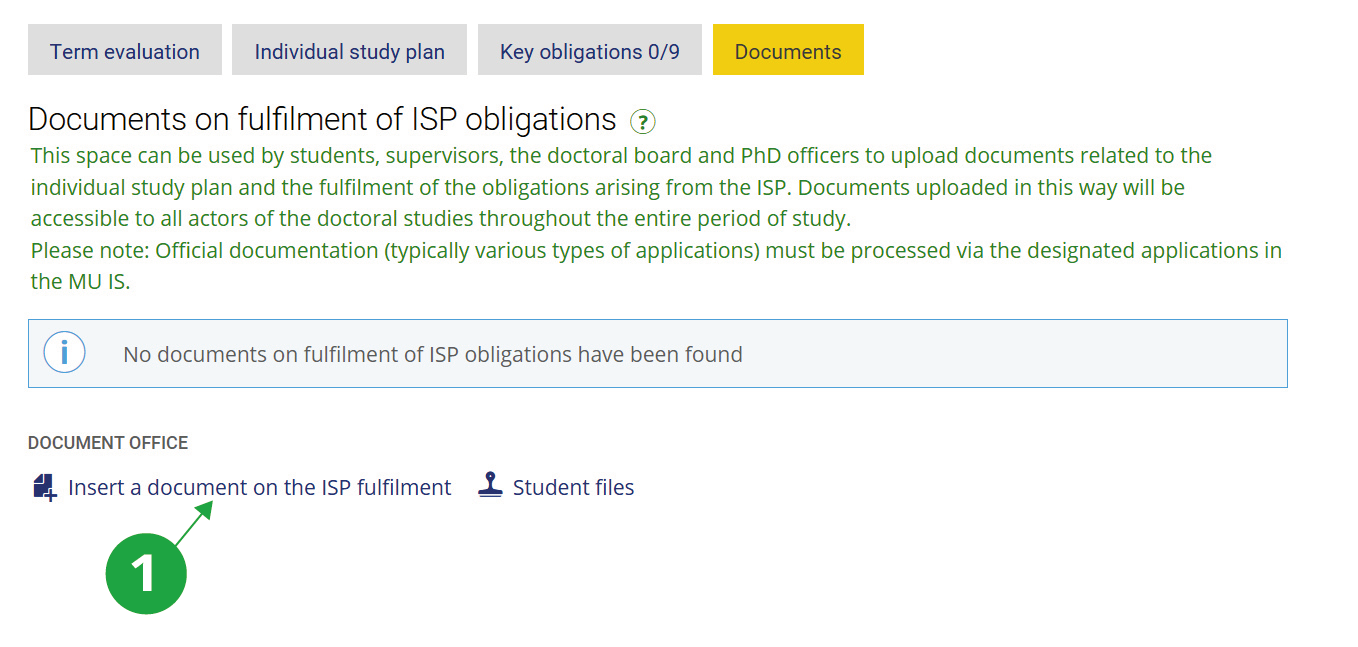Viewport: 1358px width, 647px height.
Task: Click the blue info circle icon
Action: [x=65, y=353]
